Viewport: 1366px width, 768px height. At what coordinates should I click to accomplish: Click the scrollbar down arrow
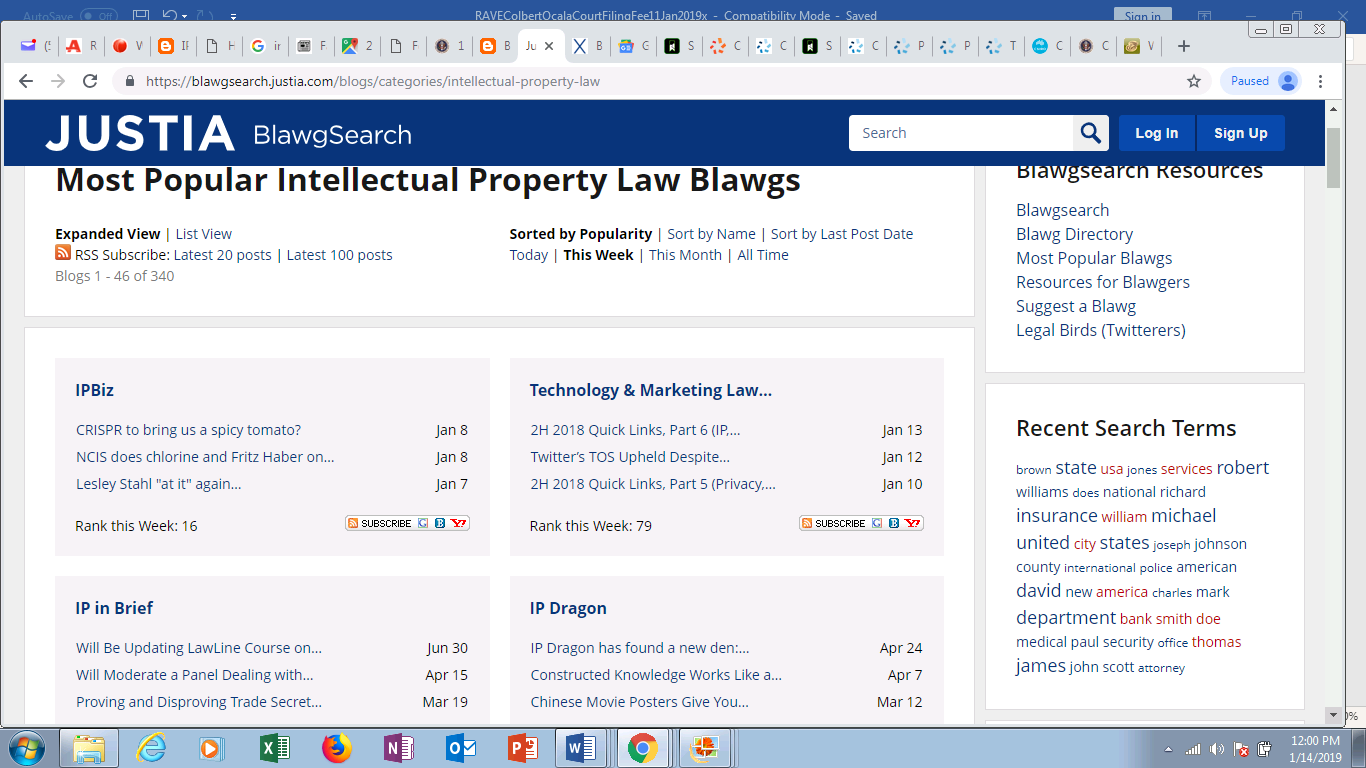tap(1333, 715)
